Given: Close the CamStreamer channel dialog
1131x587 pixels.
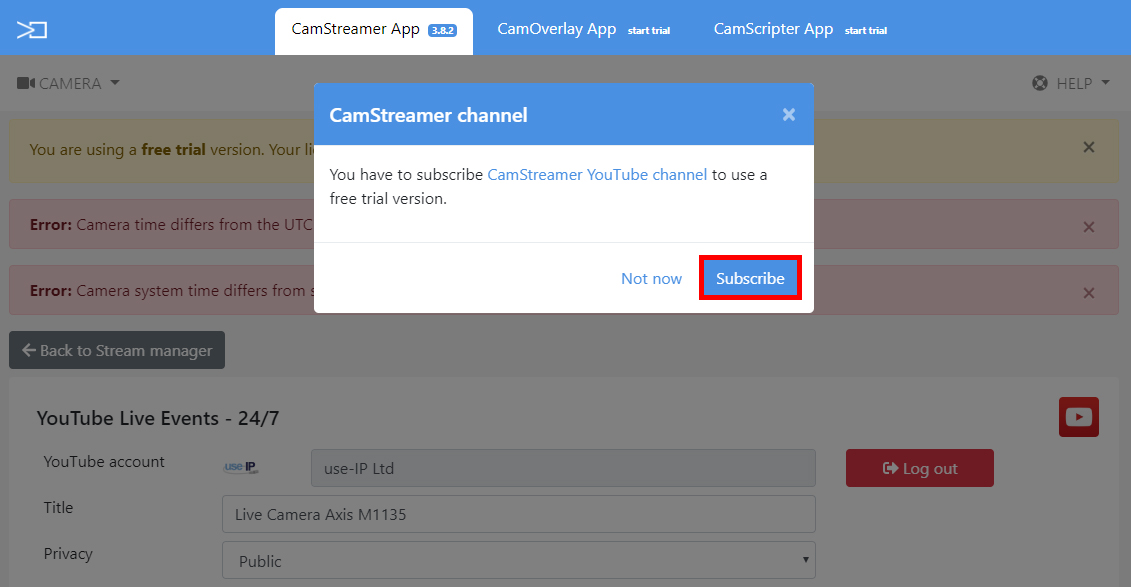Looking at the screenshot, I should [788, 115].
